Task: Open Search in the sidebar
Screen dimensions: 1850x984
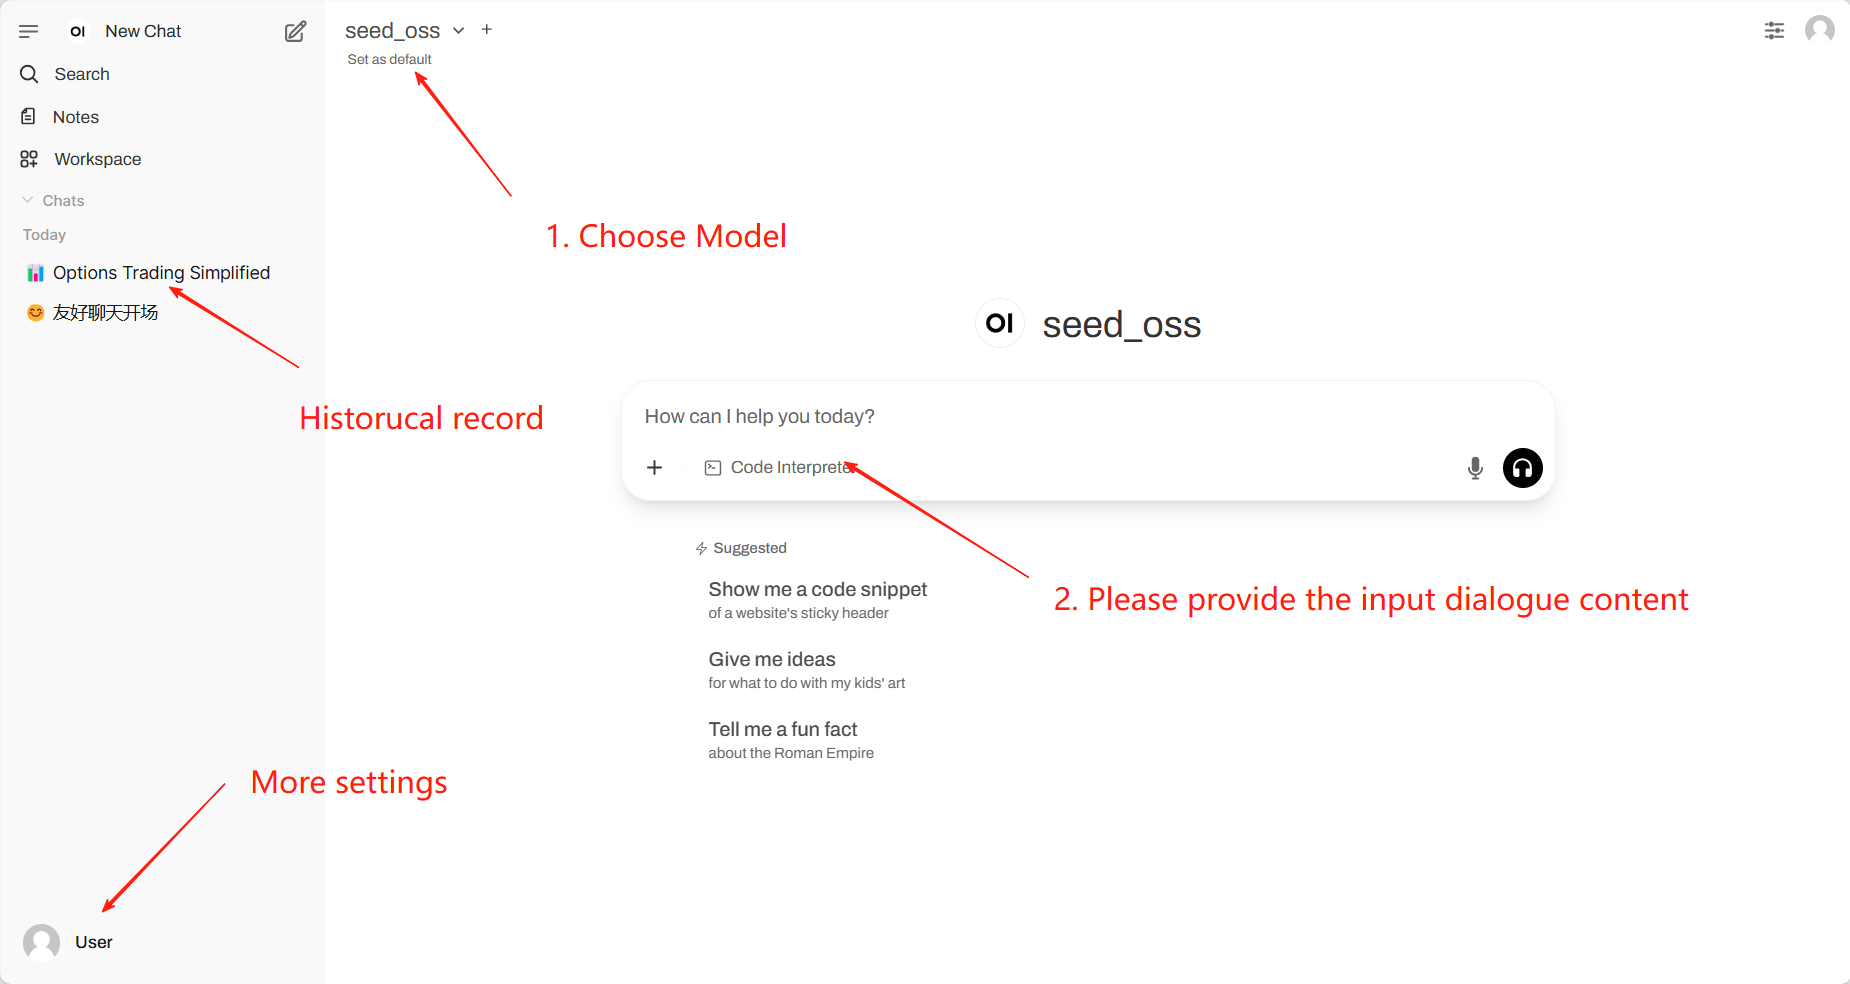Action: click(x=81, y=74)
